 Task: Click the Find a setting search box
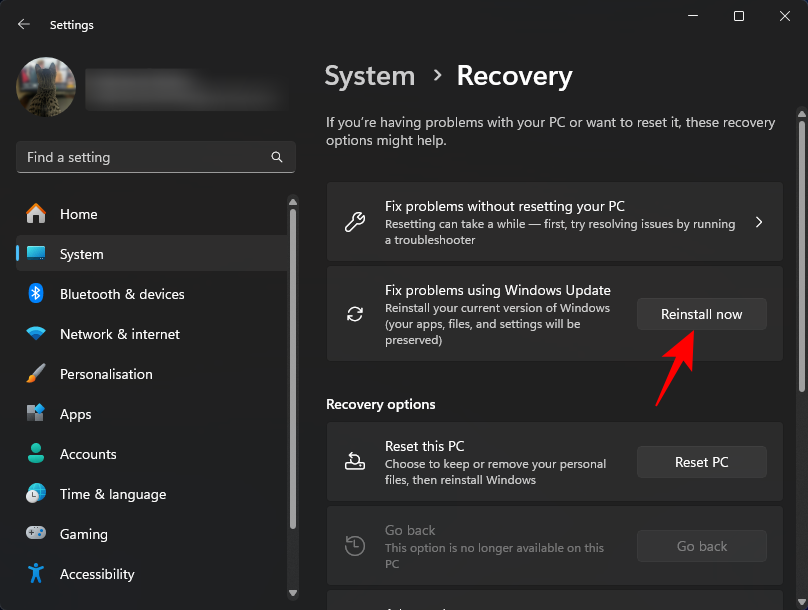pyautogui.click(x=156, y=157)
